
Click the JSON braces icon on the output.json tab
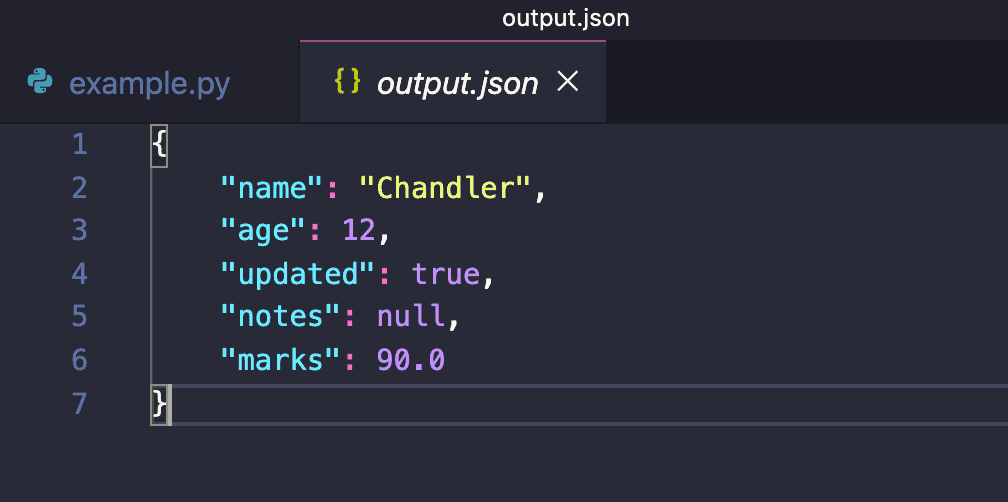[x=347, y=83]
